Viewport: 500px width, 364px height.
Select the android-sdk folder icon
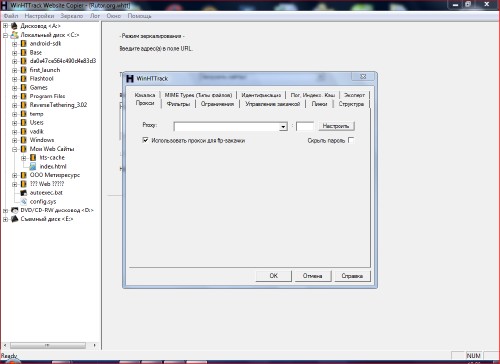pyautogui.click(x=23, y=44)
